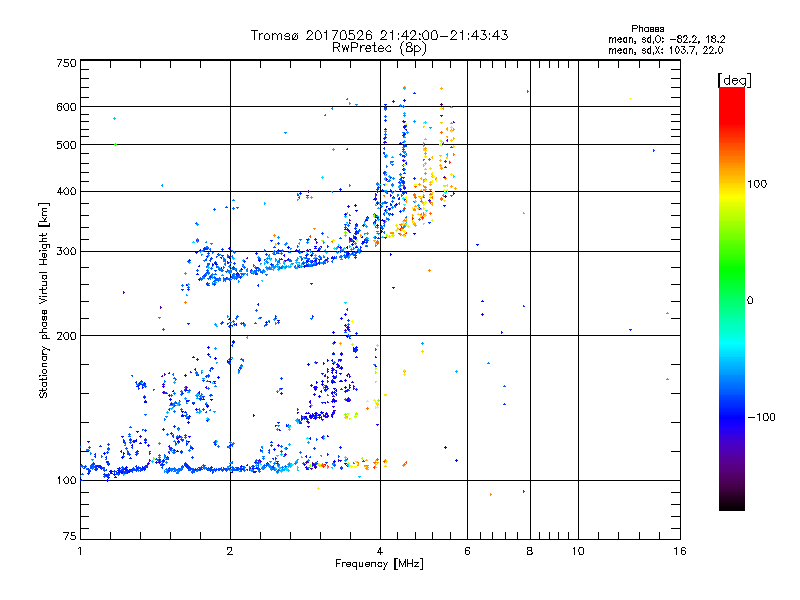Click the "Phases" header label

click(x=647, y=29)
